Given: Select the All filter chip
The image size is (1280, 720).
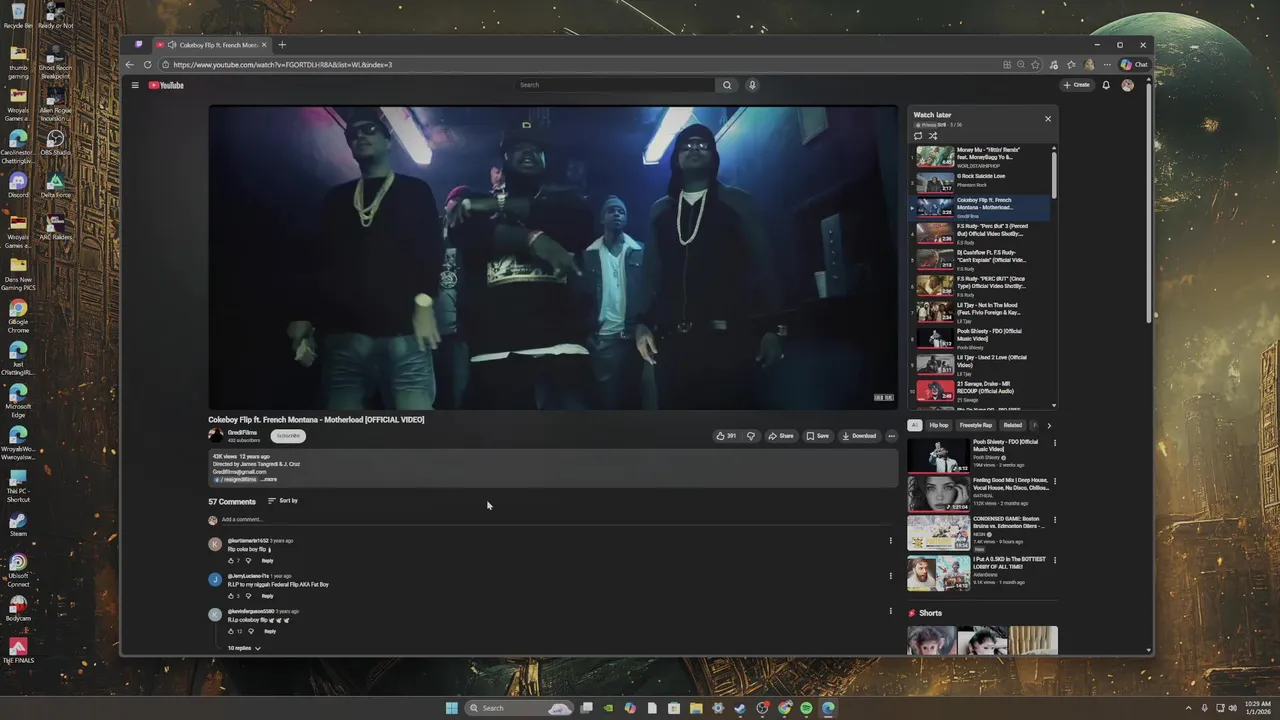Looking at the screenshot, I should tap(914, 426).
